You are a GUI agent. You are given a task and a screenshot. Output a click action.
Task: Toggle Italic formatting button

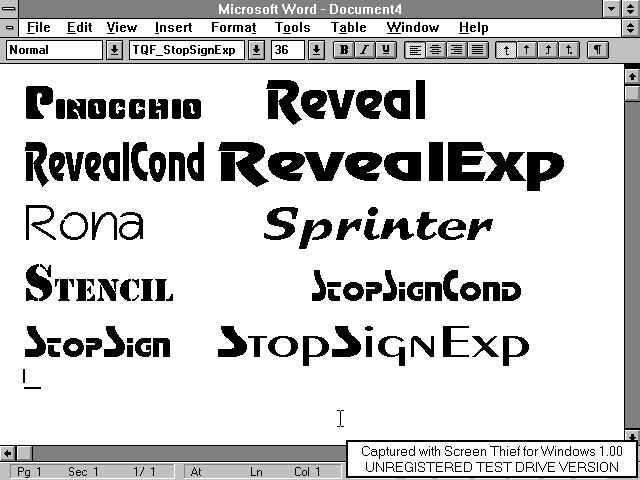[x=364, y=50]
